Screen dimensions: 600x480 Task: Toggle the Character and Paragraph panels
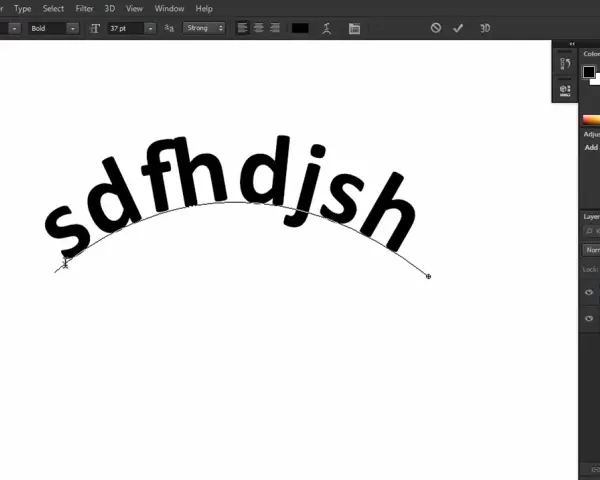point(354,28)
